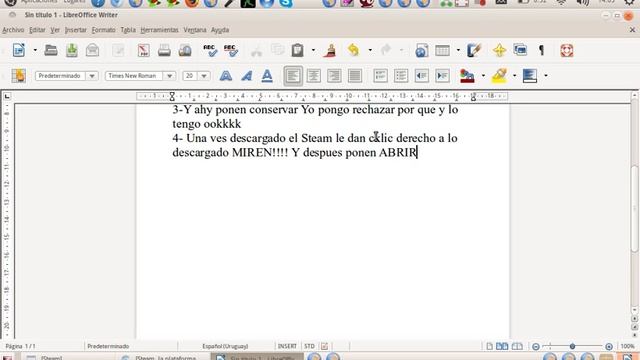
Task: Open the Herramientas menu
Action: click(159, 30)
